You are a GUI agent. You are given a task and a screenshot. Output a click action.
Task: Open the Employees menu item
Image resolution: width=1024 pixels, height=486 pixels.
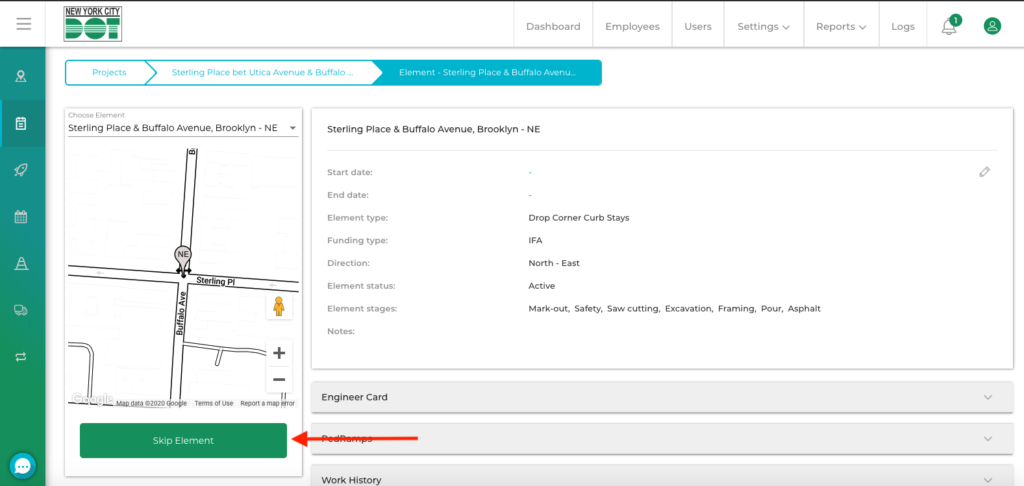pos(632,27)
